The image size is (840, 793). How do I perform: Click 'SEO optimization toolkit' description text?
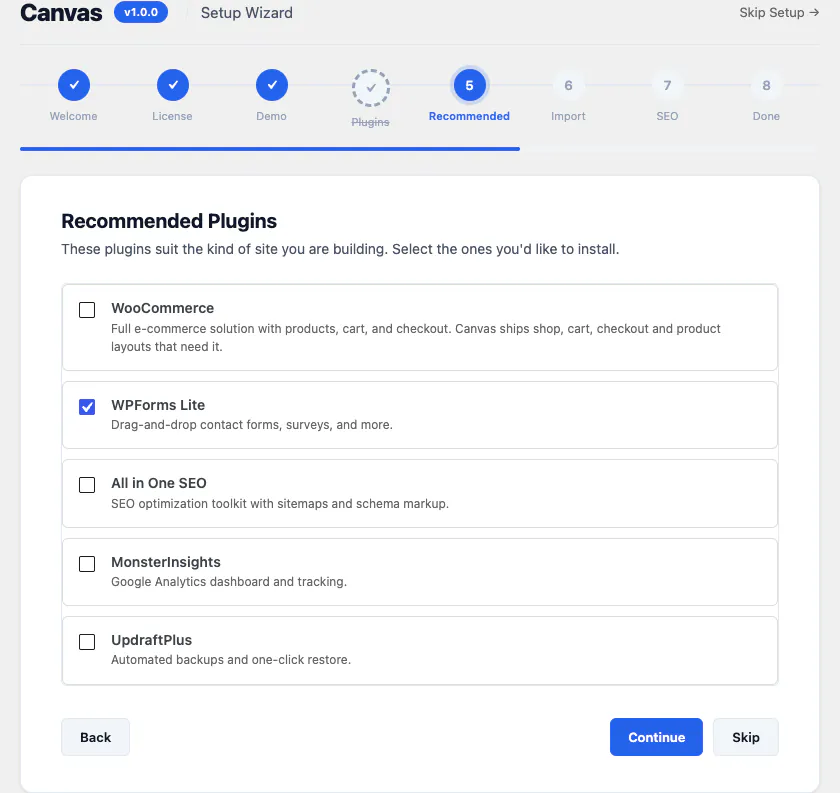click(280, 504)
